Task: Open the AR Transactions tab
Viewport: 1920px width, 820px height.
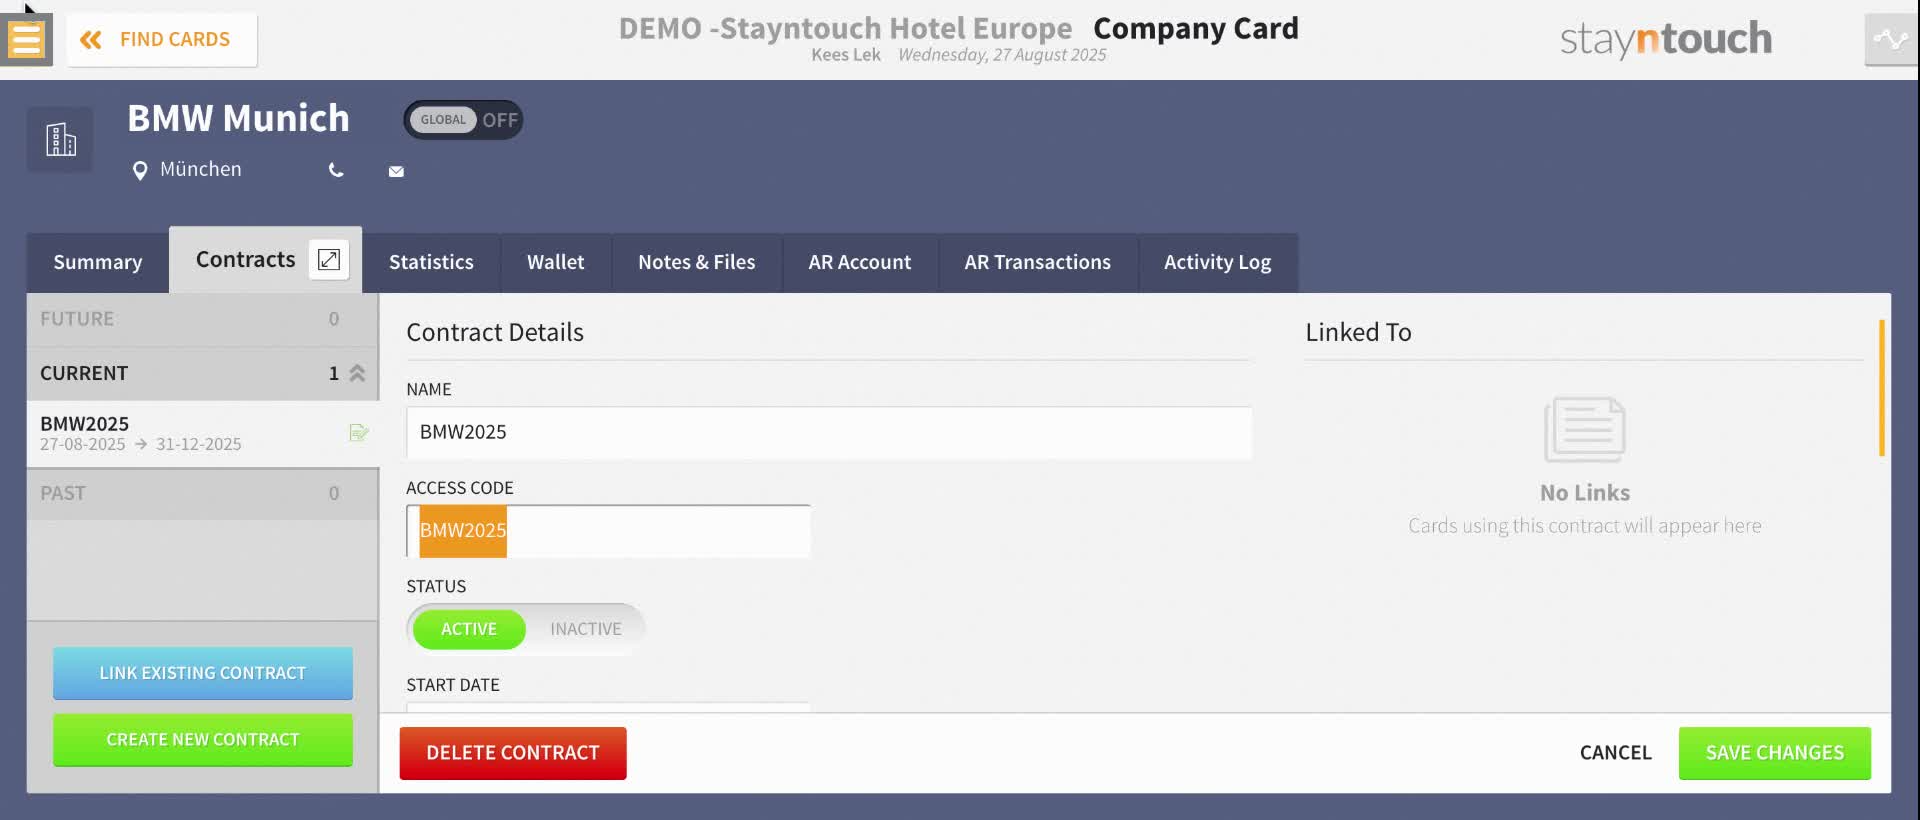Action: [x=1038, y=263]
